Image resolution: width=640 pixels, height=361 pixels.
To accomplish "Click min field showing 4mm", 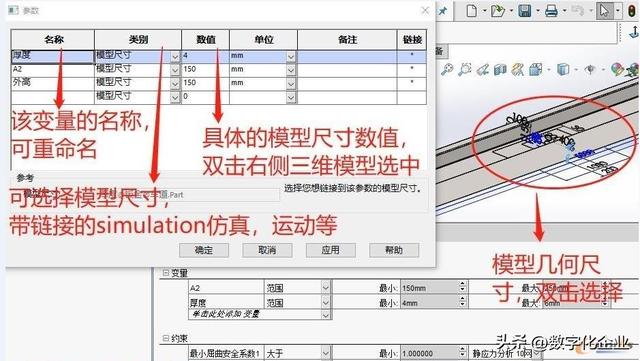I will [x=429, y=303].
